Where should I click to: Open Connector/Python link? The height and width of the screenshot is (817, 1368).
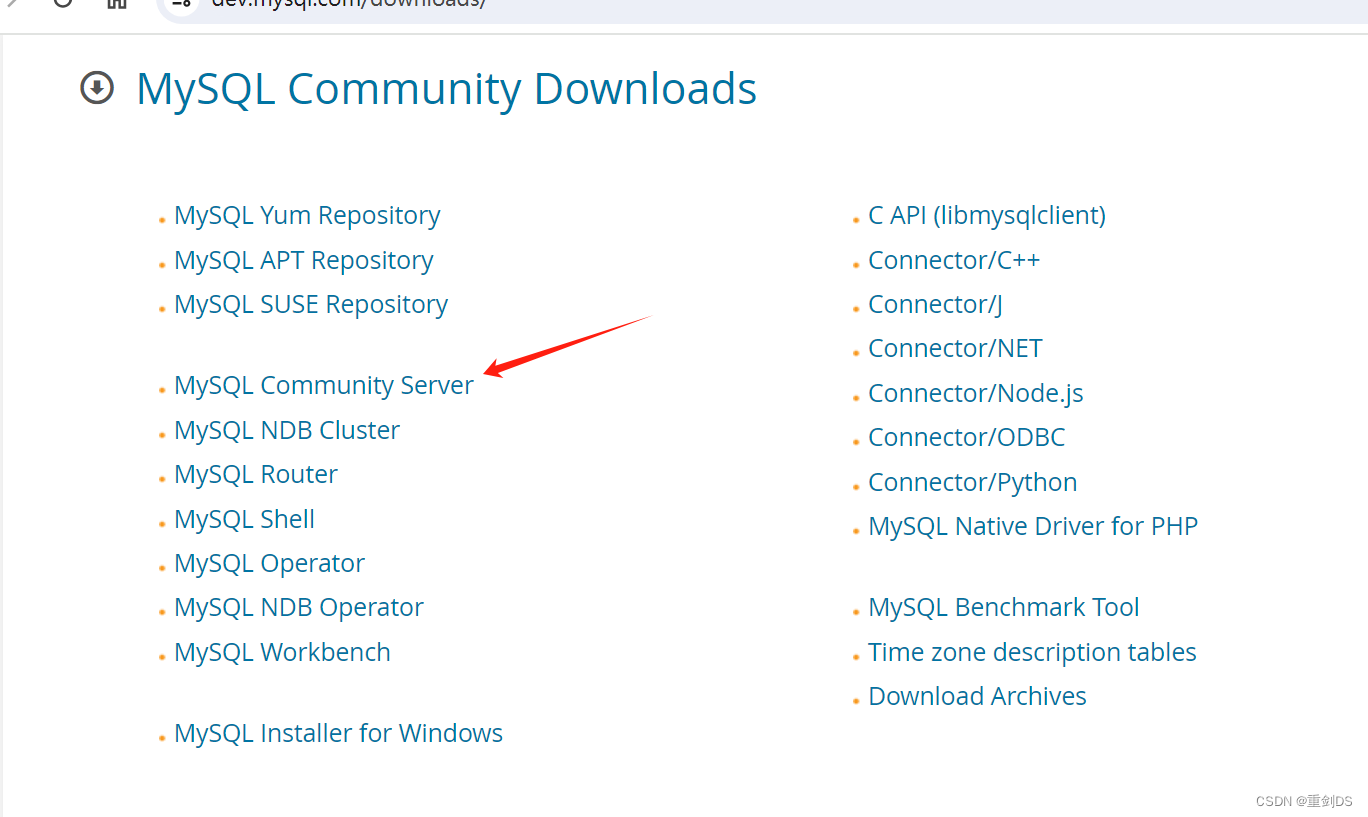(x=973, y=482)
